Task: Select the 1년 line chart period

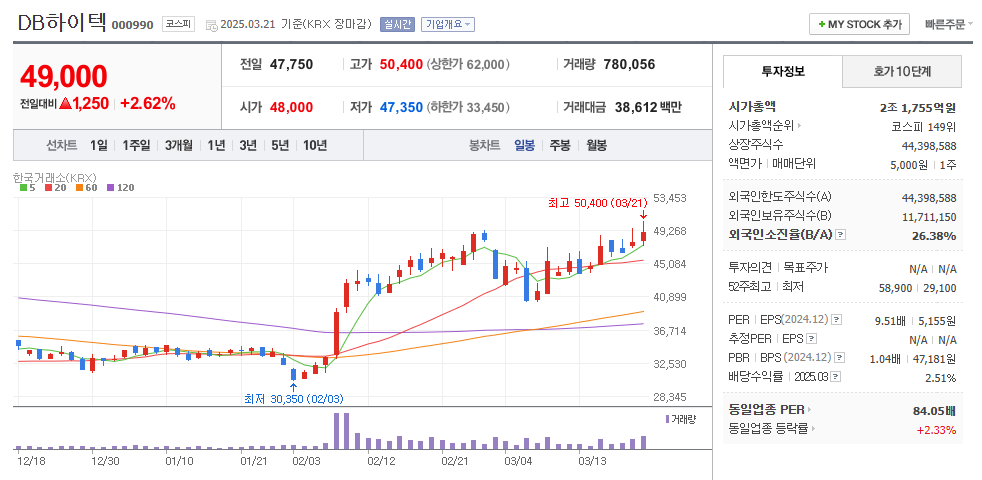Action: tap(216, 145)
